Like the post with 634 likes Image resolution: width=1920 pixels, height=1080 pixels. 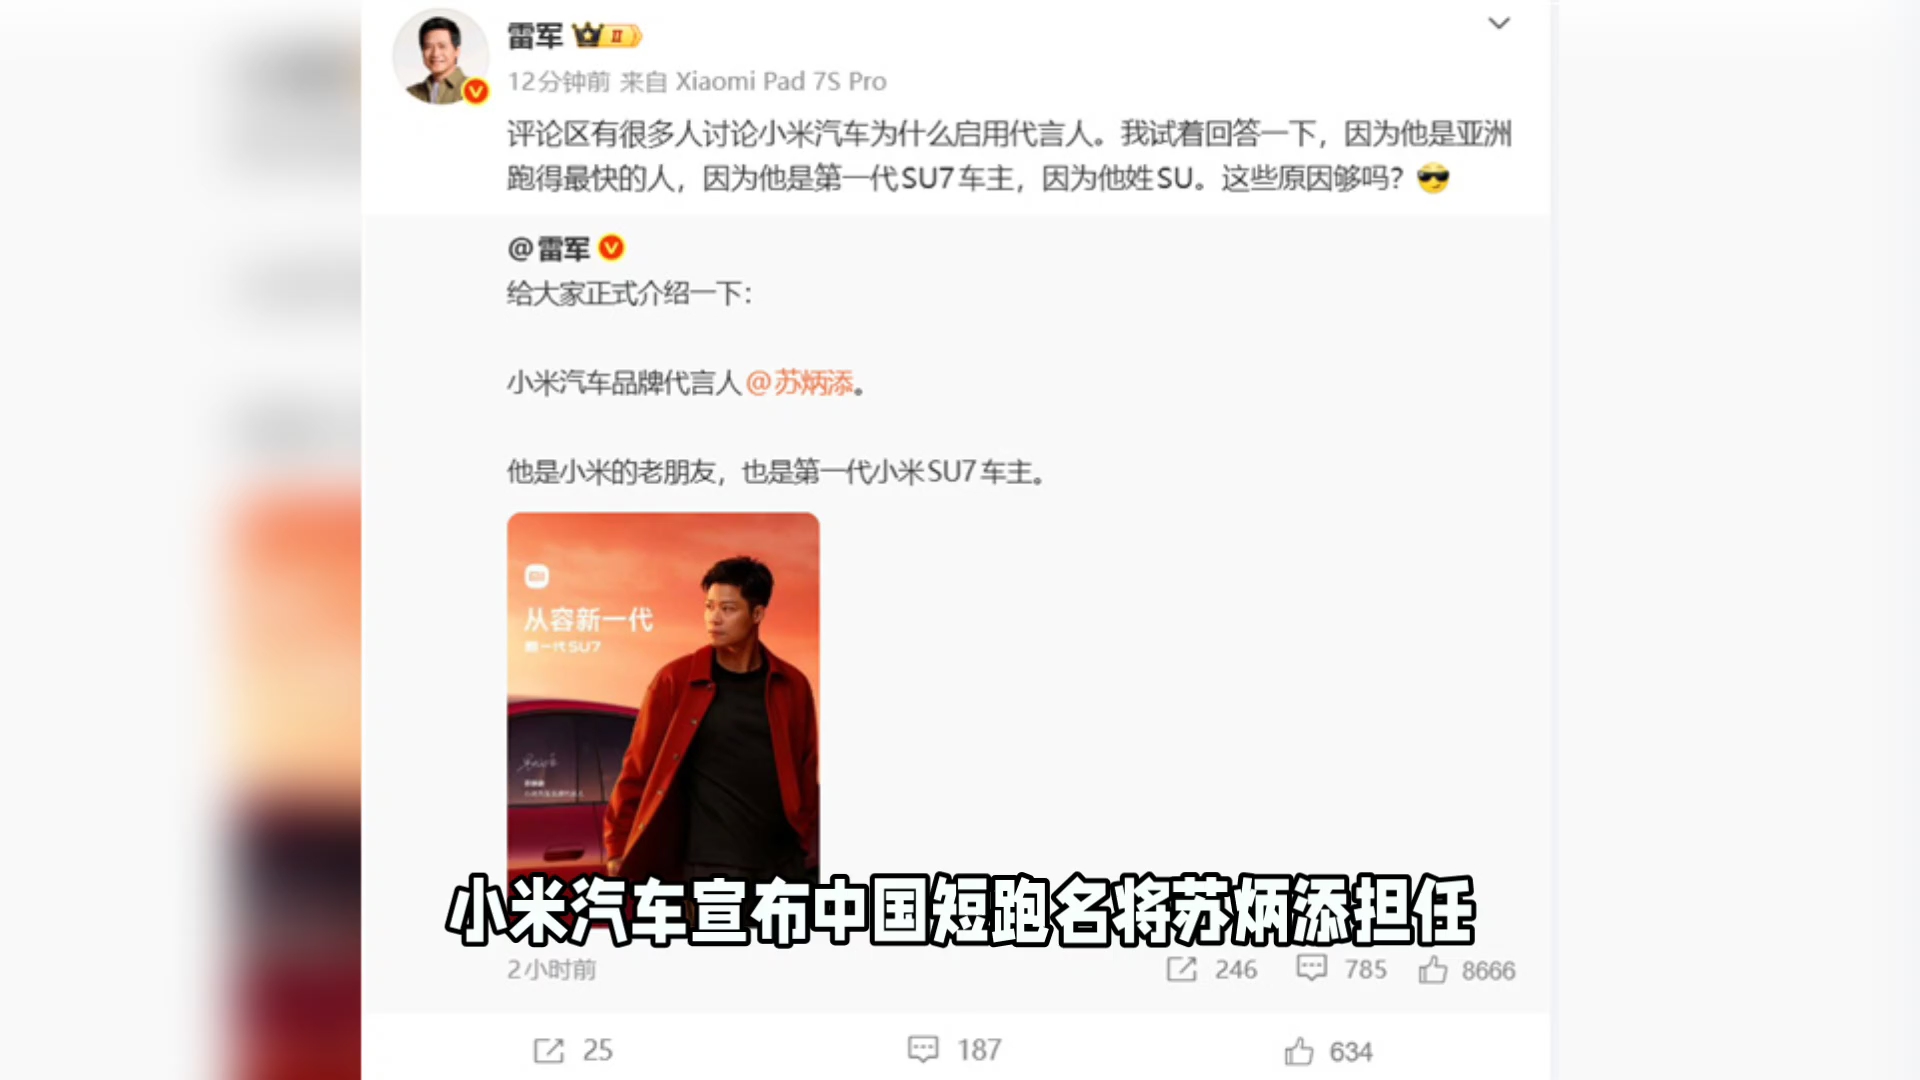point(1328,1051)
